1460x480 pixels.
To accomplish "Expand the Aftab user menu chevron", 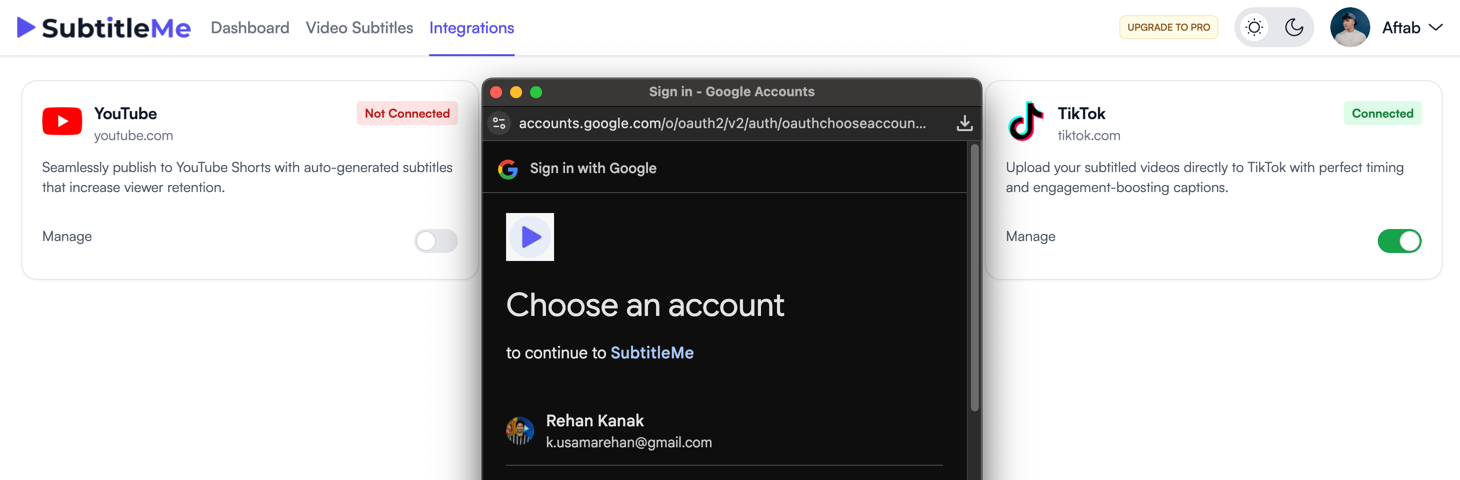I will pos(1436,28).
